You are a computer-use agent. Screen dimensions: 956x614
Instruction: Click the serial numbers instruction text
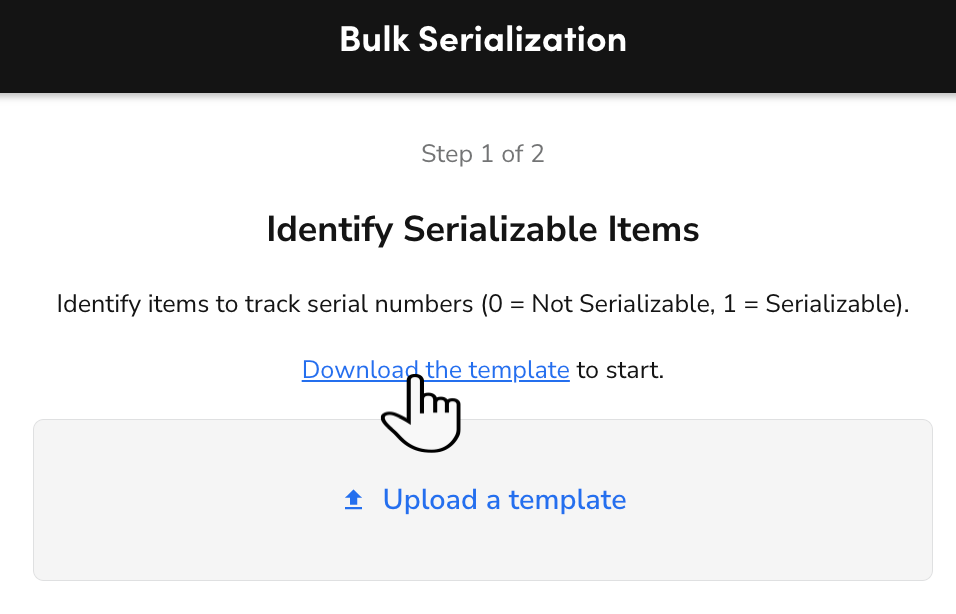[483, 304]
